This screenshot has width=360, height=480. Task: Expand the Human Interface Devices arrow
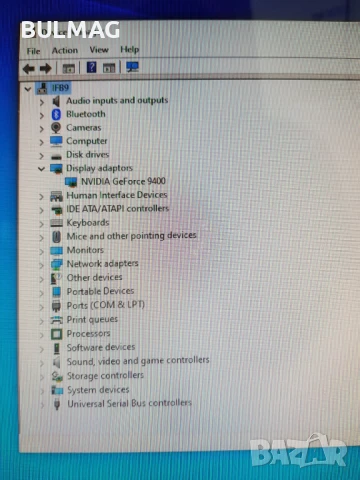tap(42, 197)
